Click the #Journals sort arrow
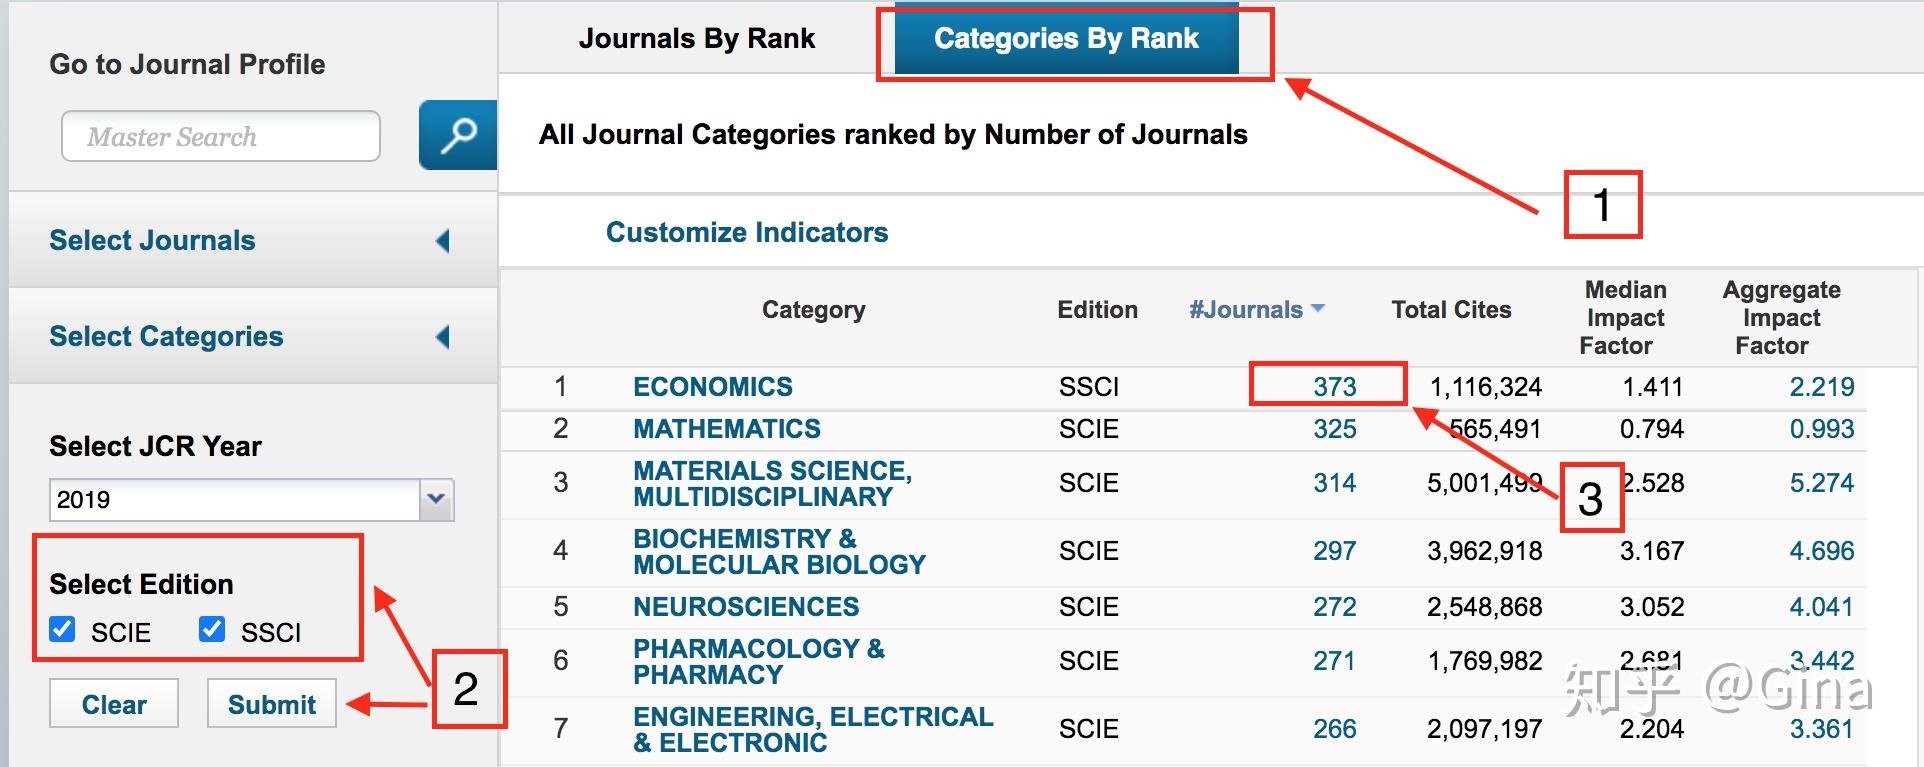Screen dimensions: 1924x767 1318,309
